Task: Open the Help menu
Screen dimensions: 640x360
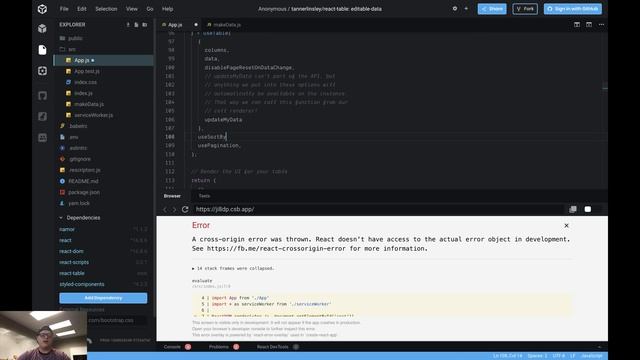Action: pyautogui.click(x=167, y=9)
